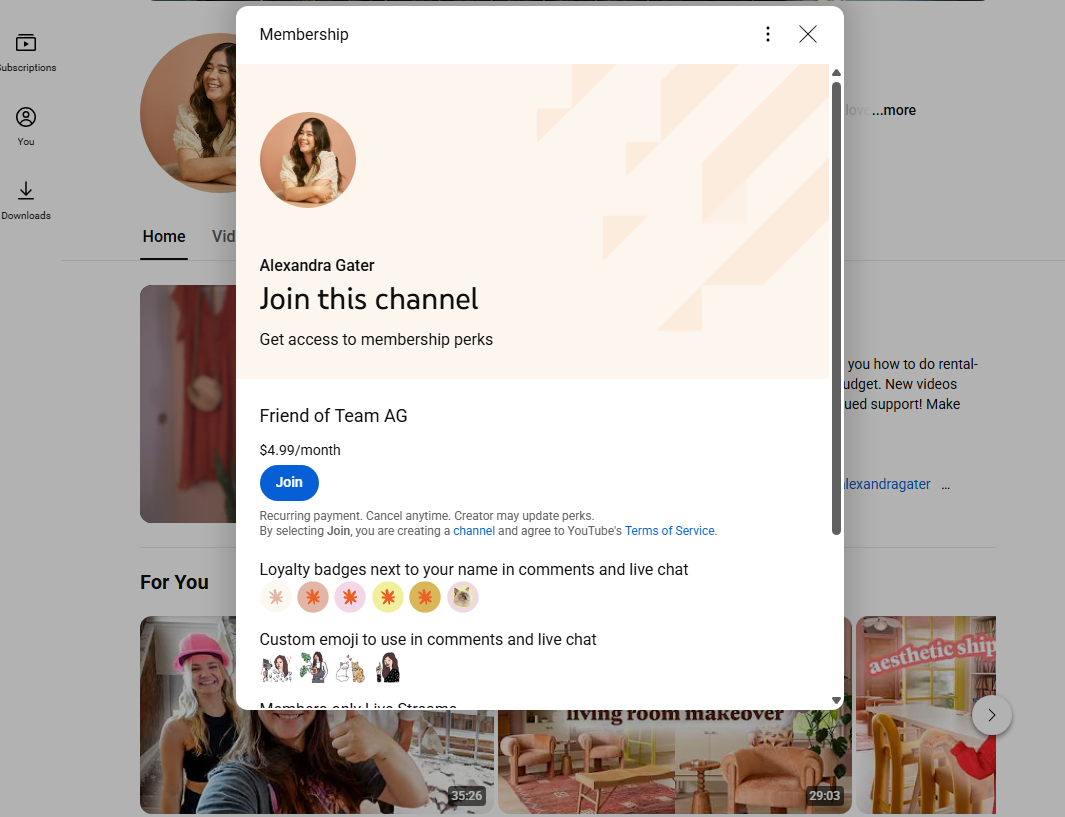
Task: Open Downloads in the left sidebar
Action: point(26,201)
